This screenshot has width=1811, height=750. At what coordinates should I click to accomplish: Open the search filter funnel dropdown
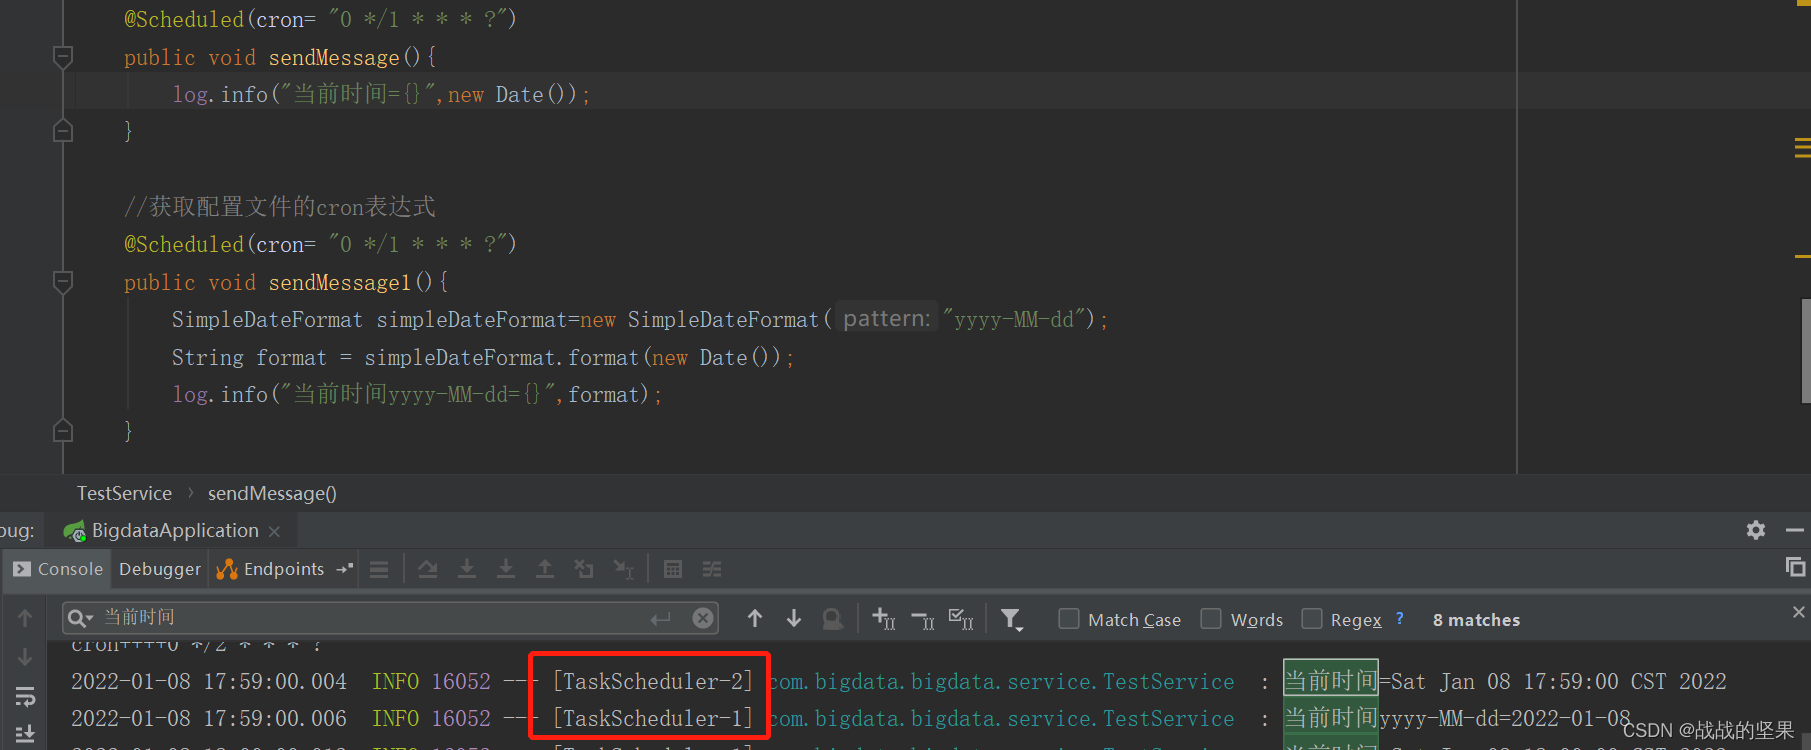[x=1012, y=620]
